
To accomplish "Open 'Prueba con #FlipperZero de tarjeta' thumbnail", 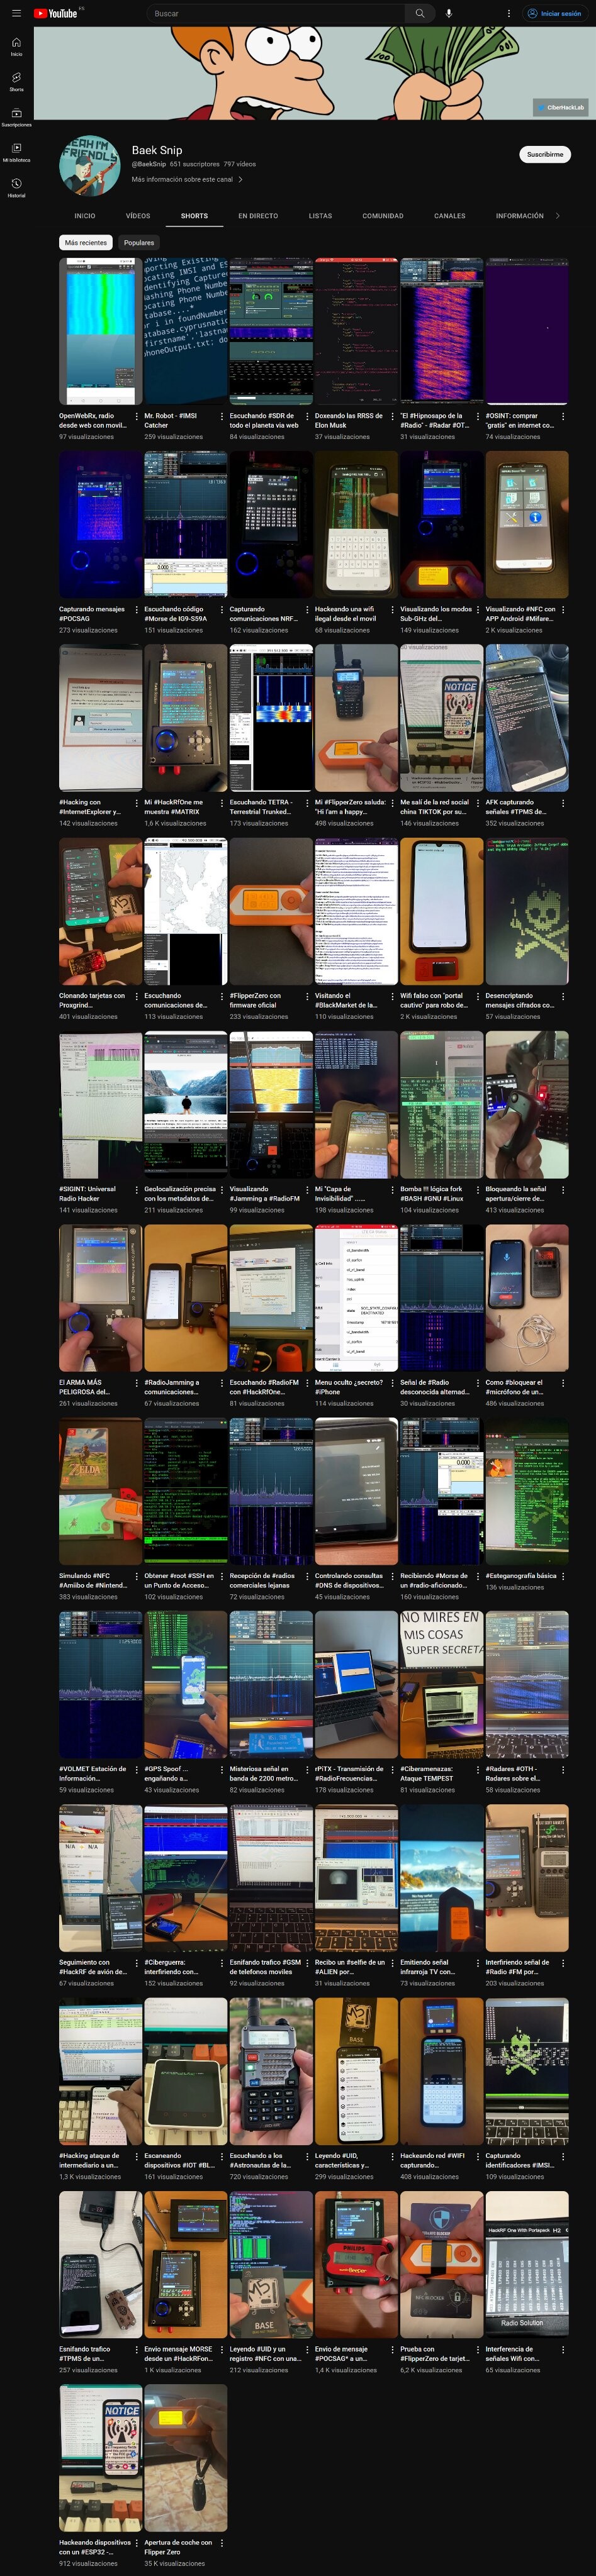I will (442, 2264).
